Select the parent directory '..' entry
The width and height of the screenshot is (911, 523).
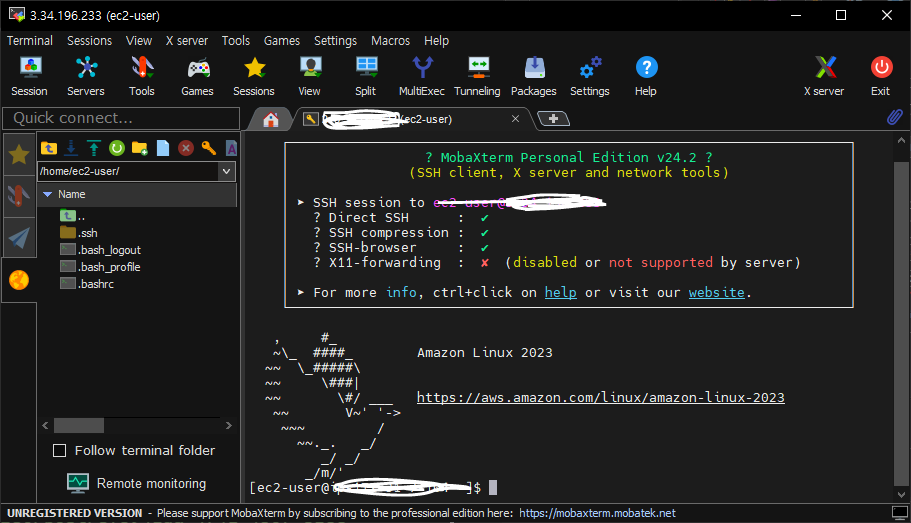[x=73, y=216]
